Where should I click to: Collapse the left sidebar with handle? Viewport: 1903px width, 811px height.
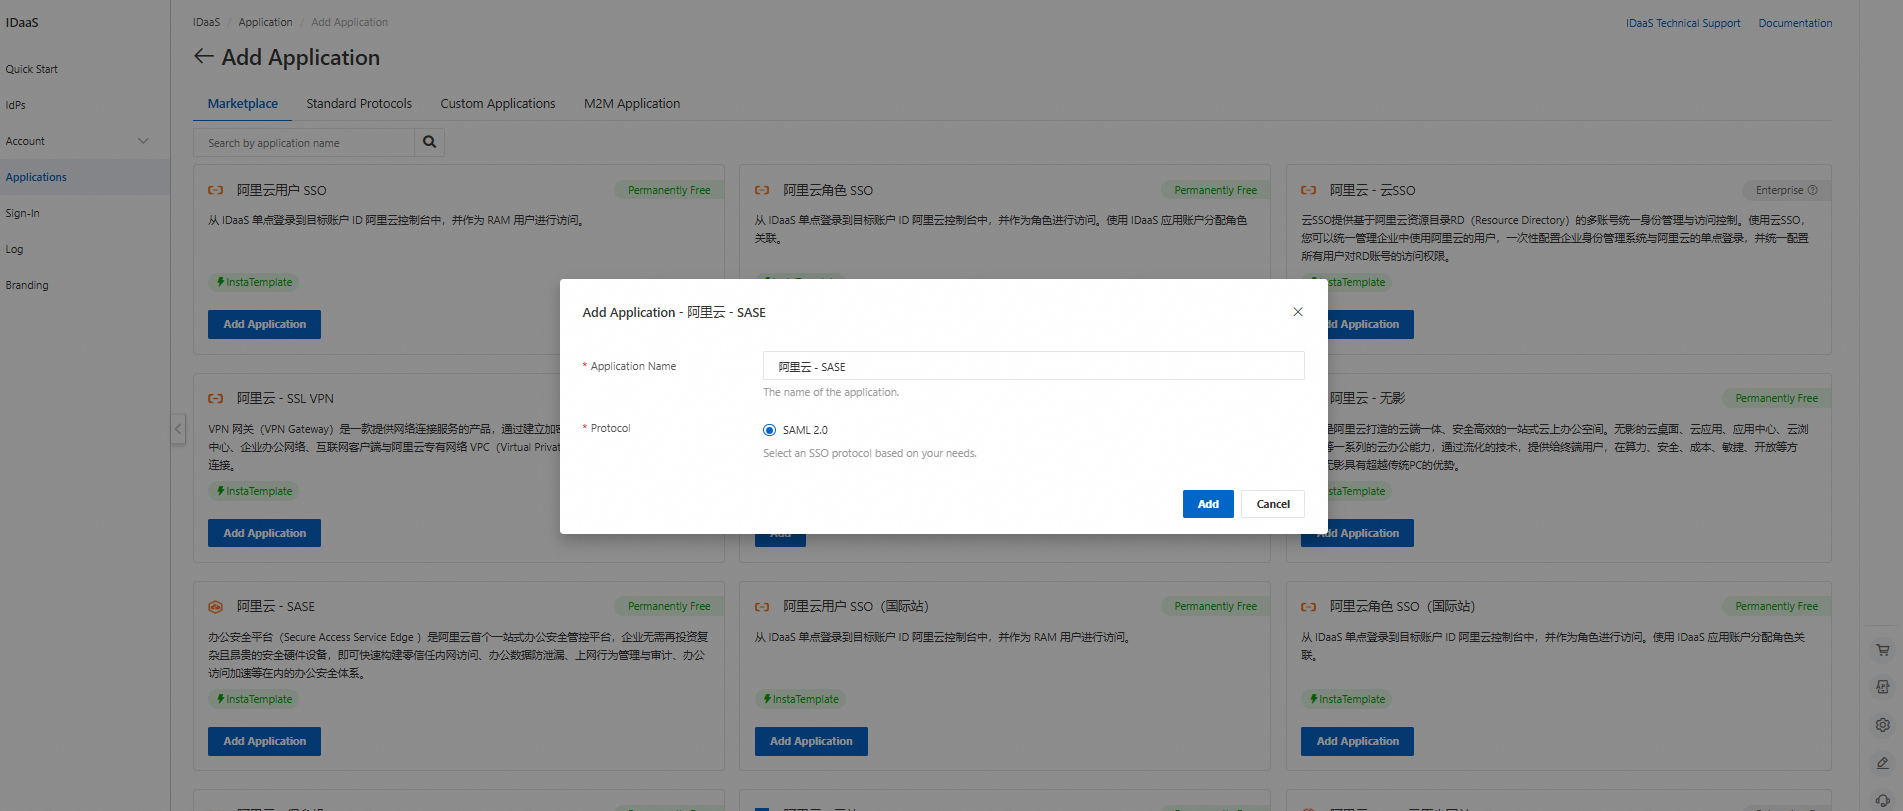tap(178, 429)
